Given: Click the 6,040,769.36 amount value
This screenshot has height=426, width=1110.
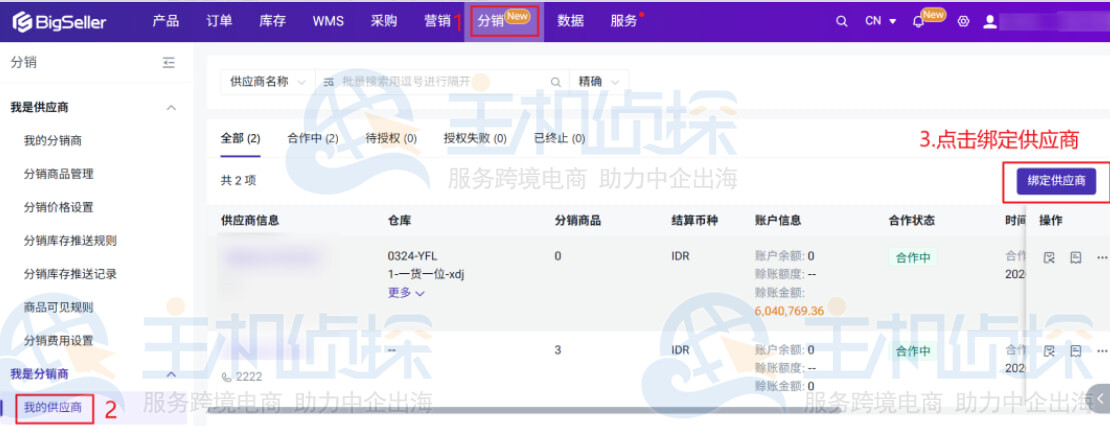Looking at the screenshot, I should 789,311.
